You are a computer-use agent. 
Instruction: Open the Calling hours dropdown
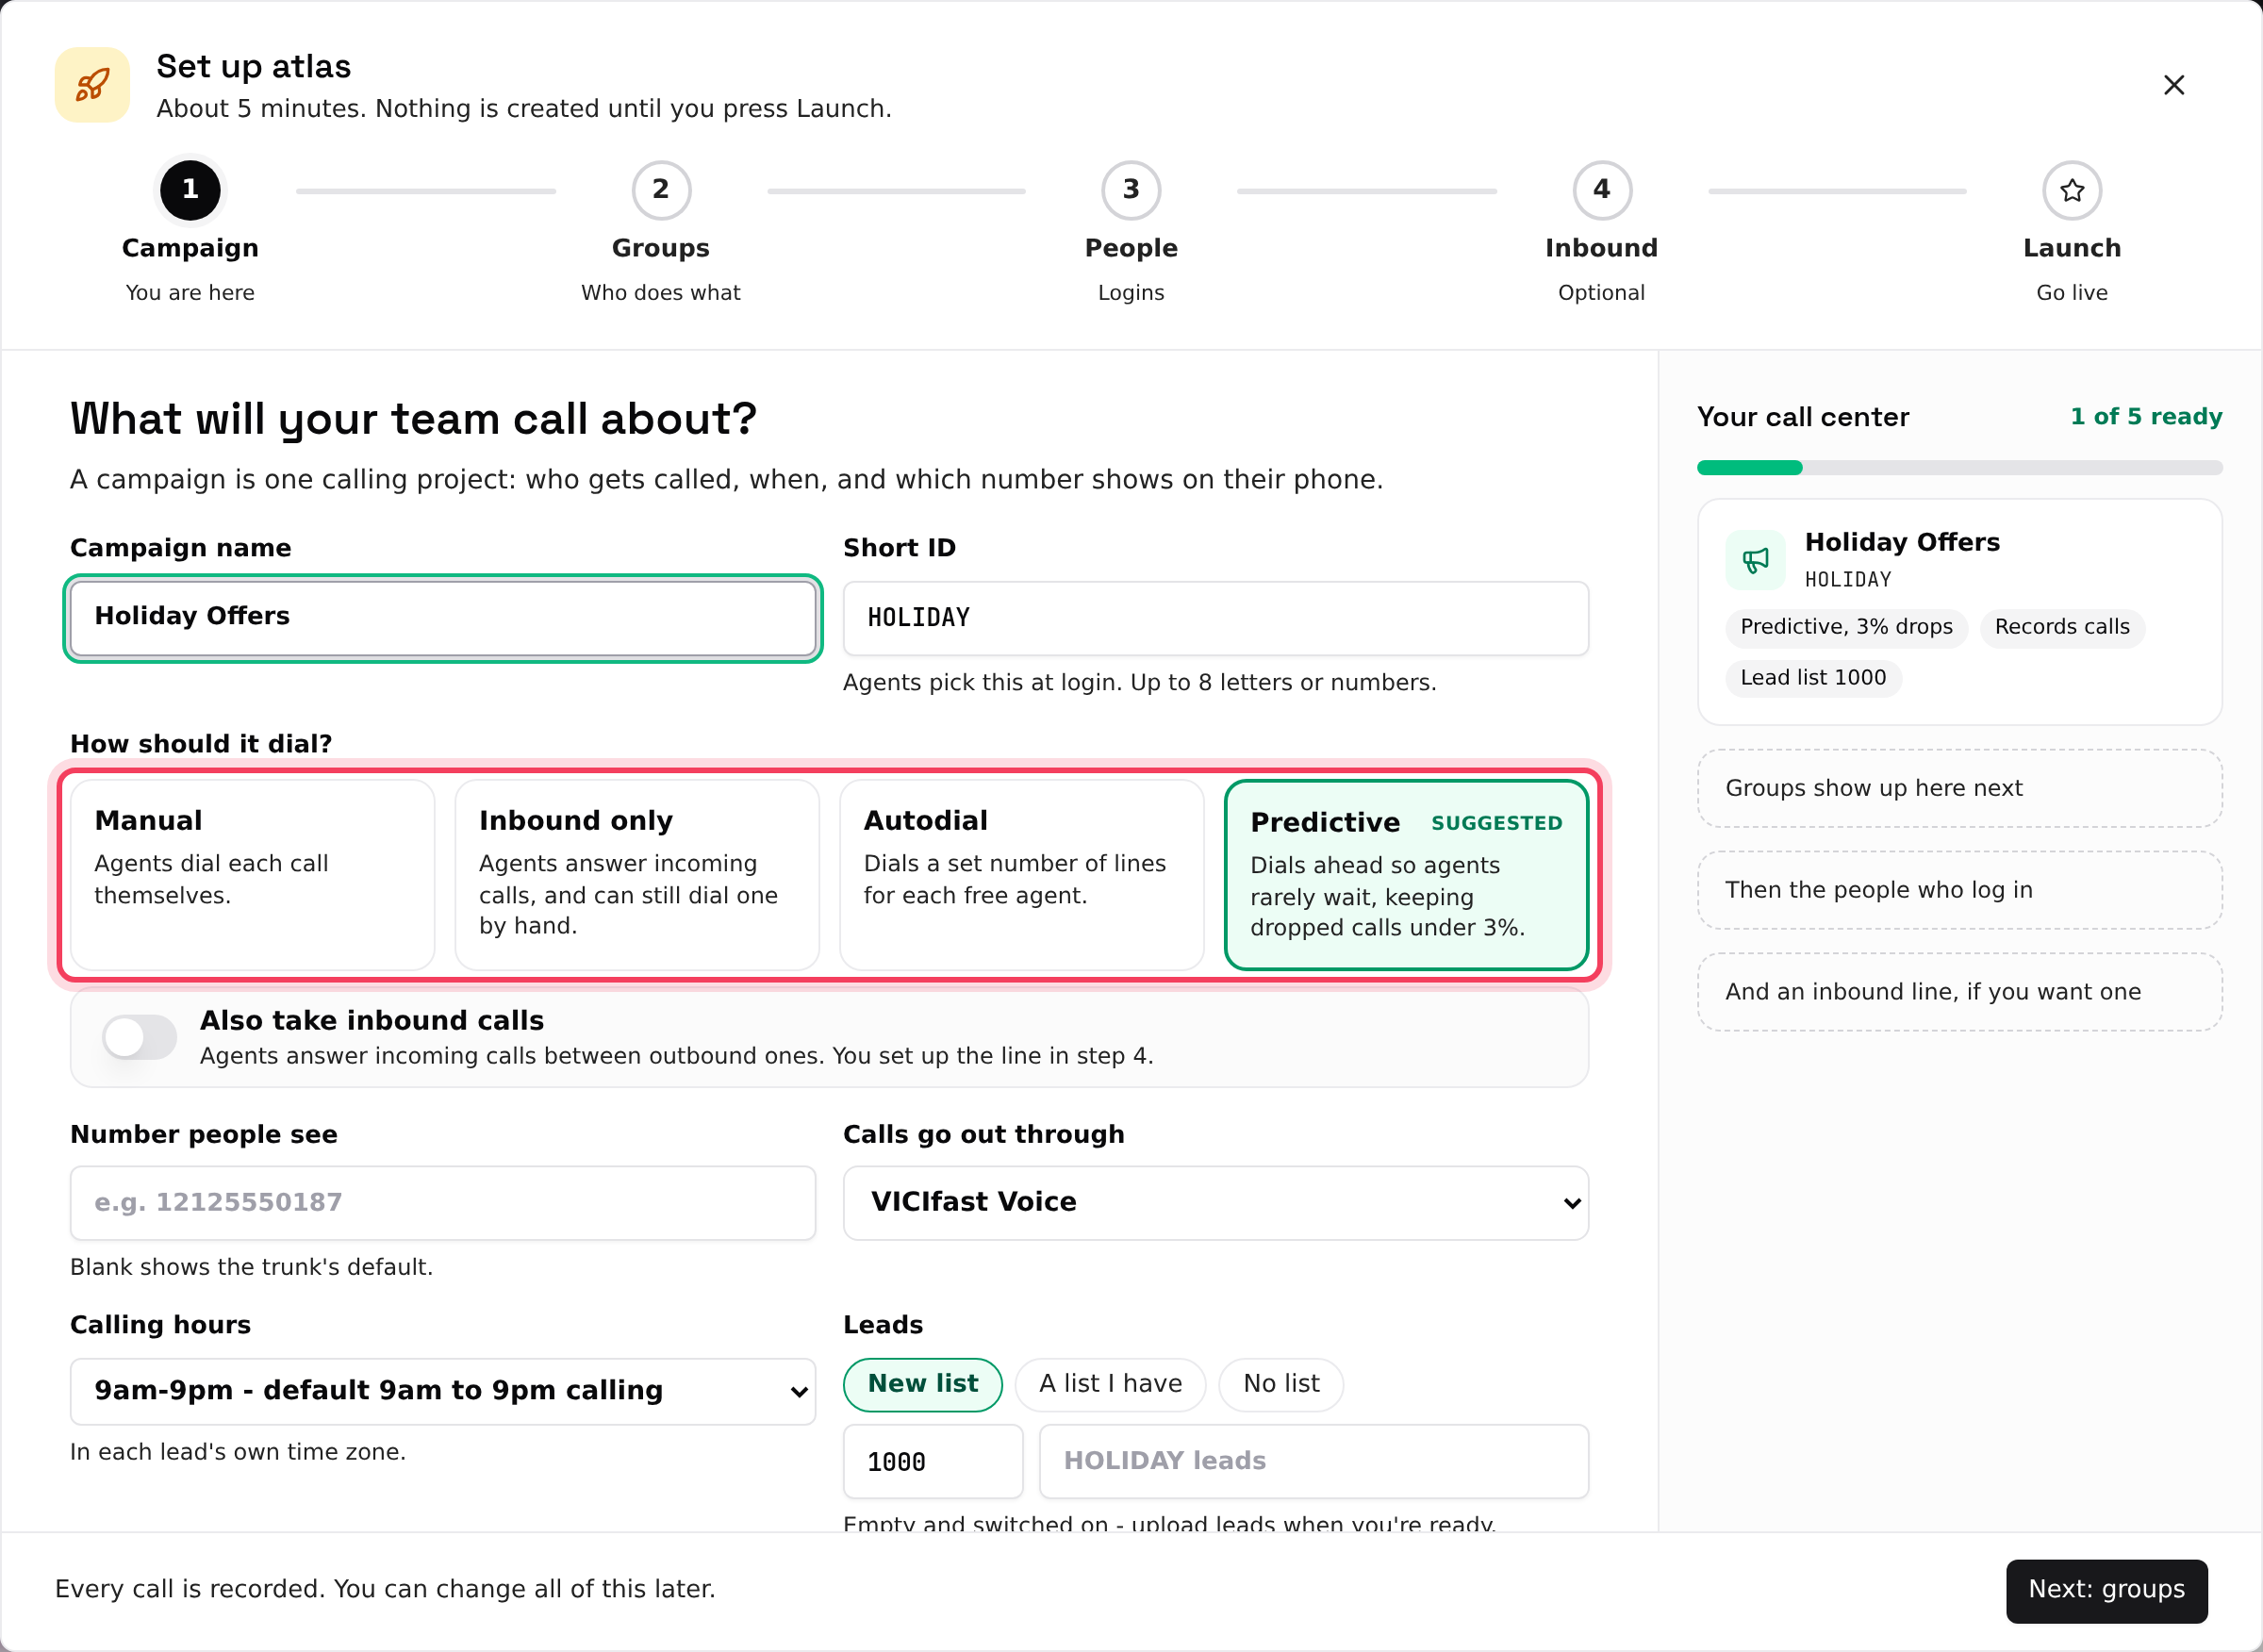(x=443, y=1391)
